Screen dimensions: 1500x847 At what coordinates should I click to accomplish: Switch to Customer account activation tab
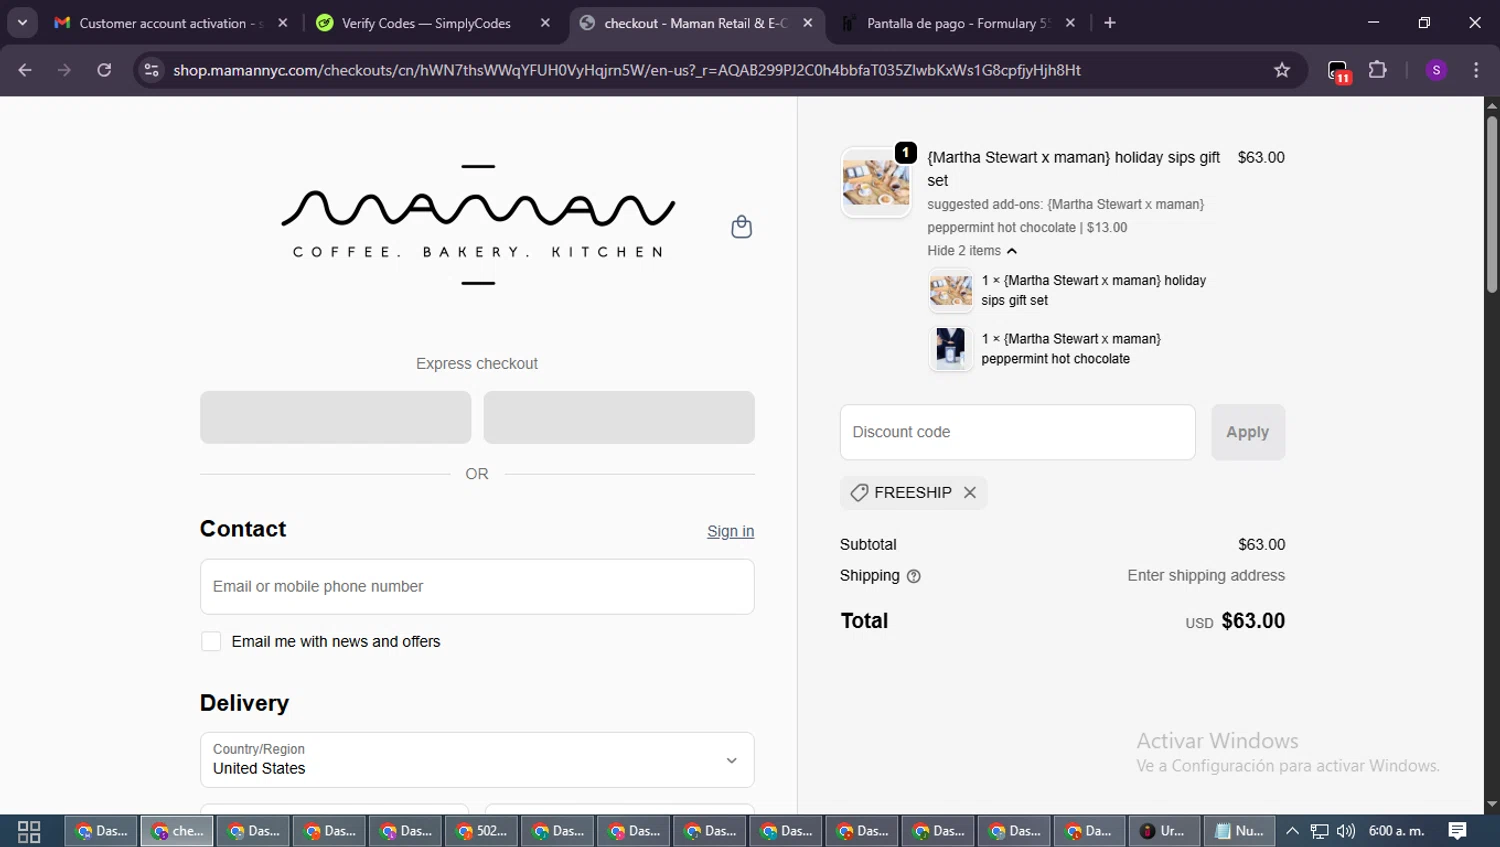click(170, 23)
